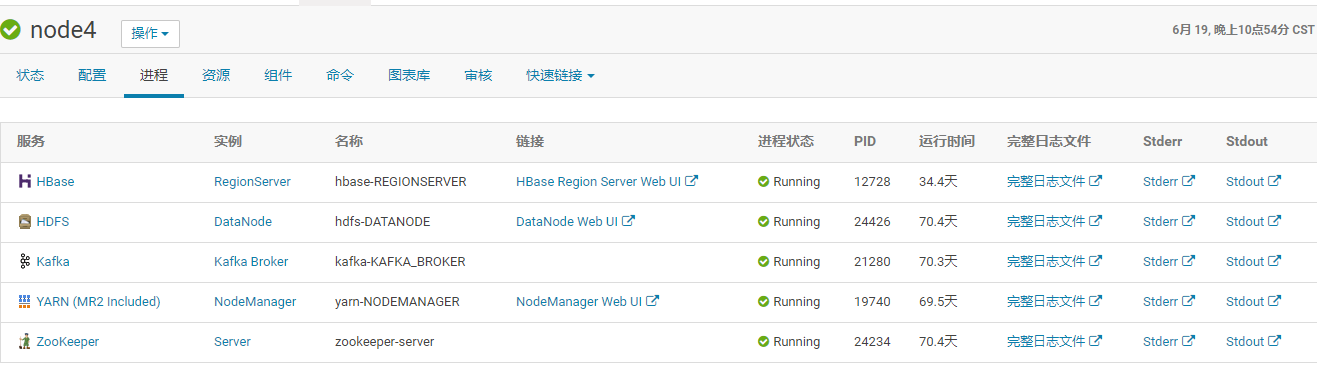Click external-link icon of YARN Stderr
Viewport: 1317px width, 367px height.
tap(1188, 301)
